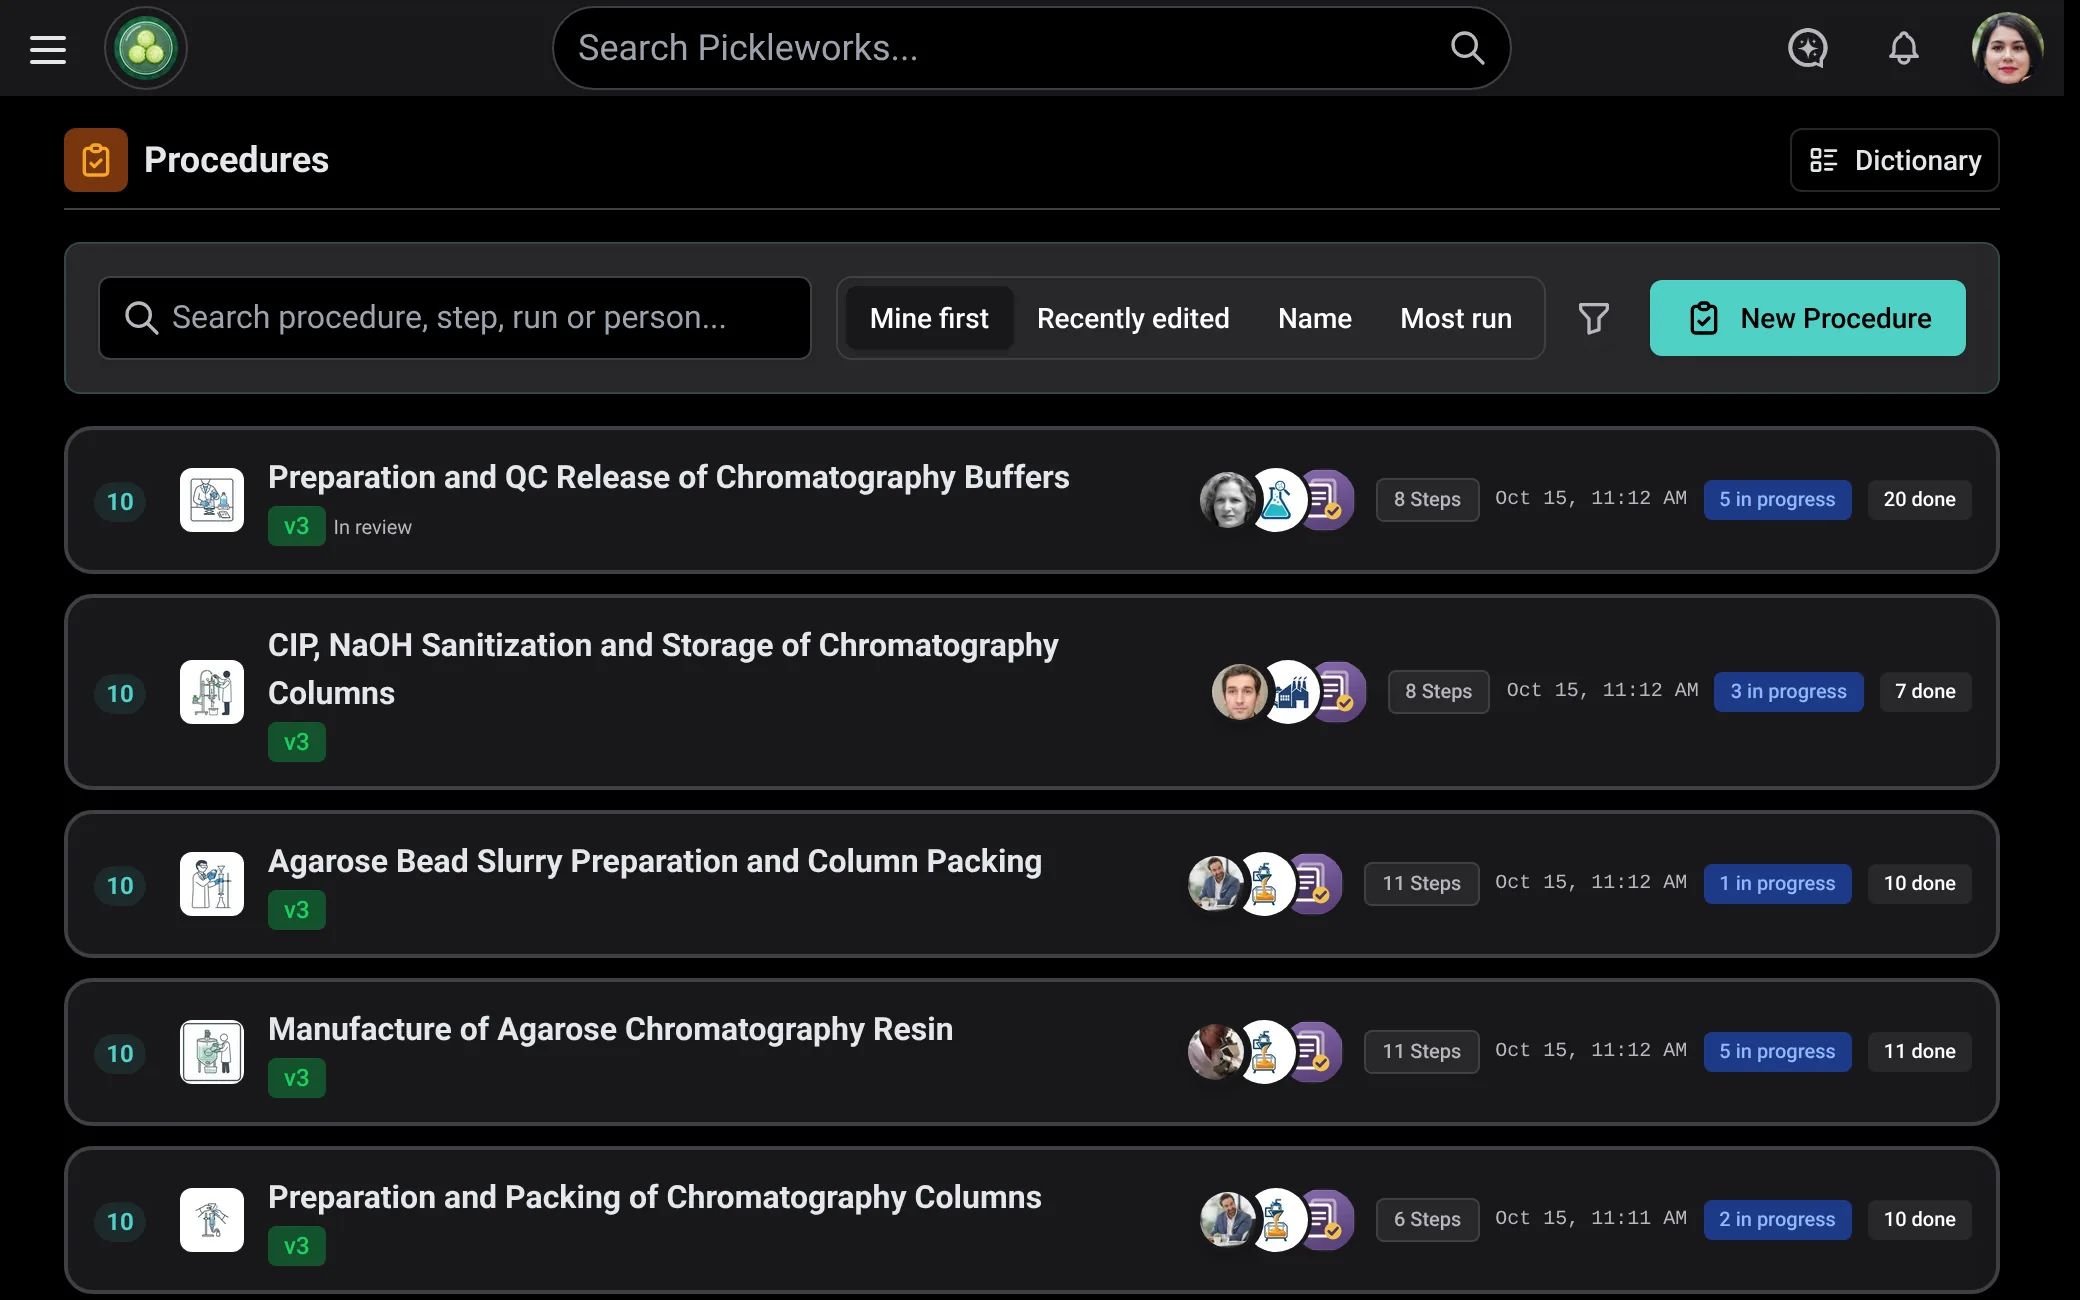This screenshot has height=1300, width=2080.
Task: Click the 7 done badge
Action: (1925, 692)
